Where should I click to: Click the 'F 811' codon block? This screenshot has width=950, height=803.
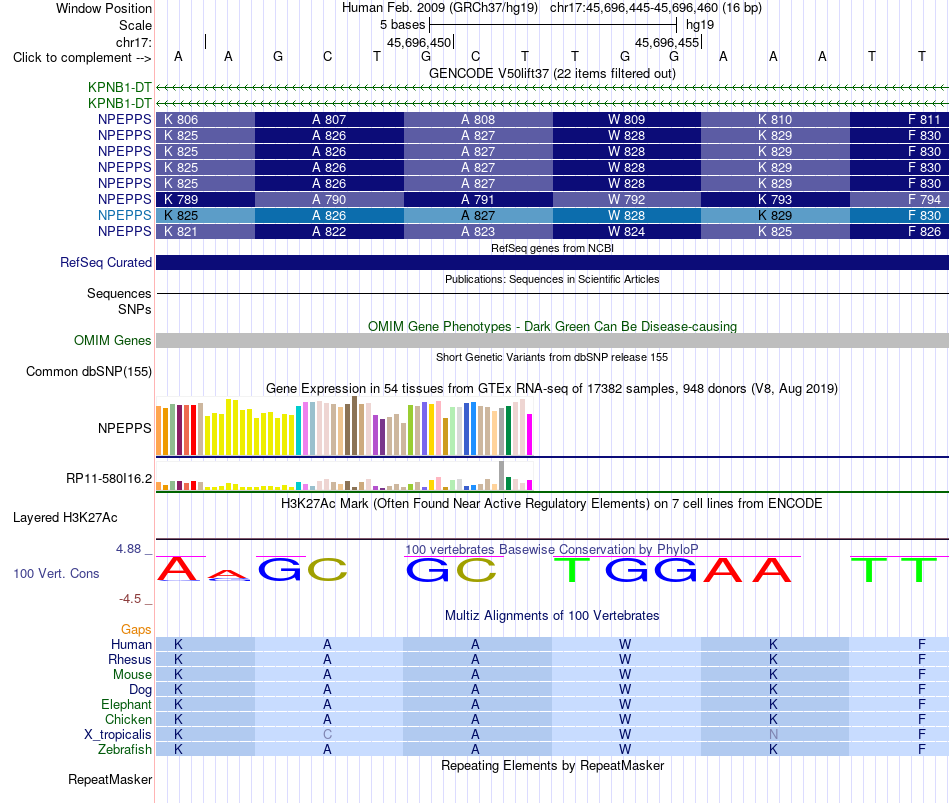899,119
